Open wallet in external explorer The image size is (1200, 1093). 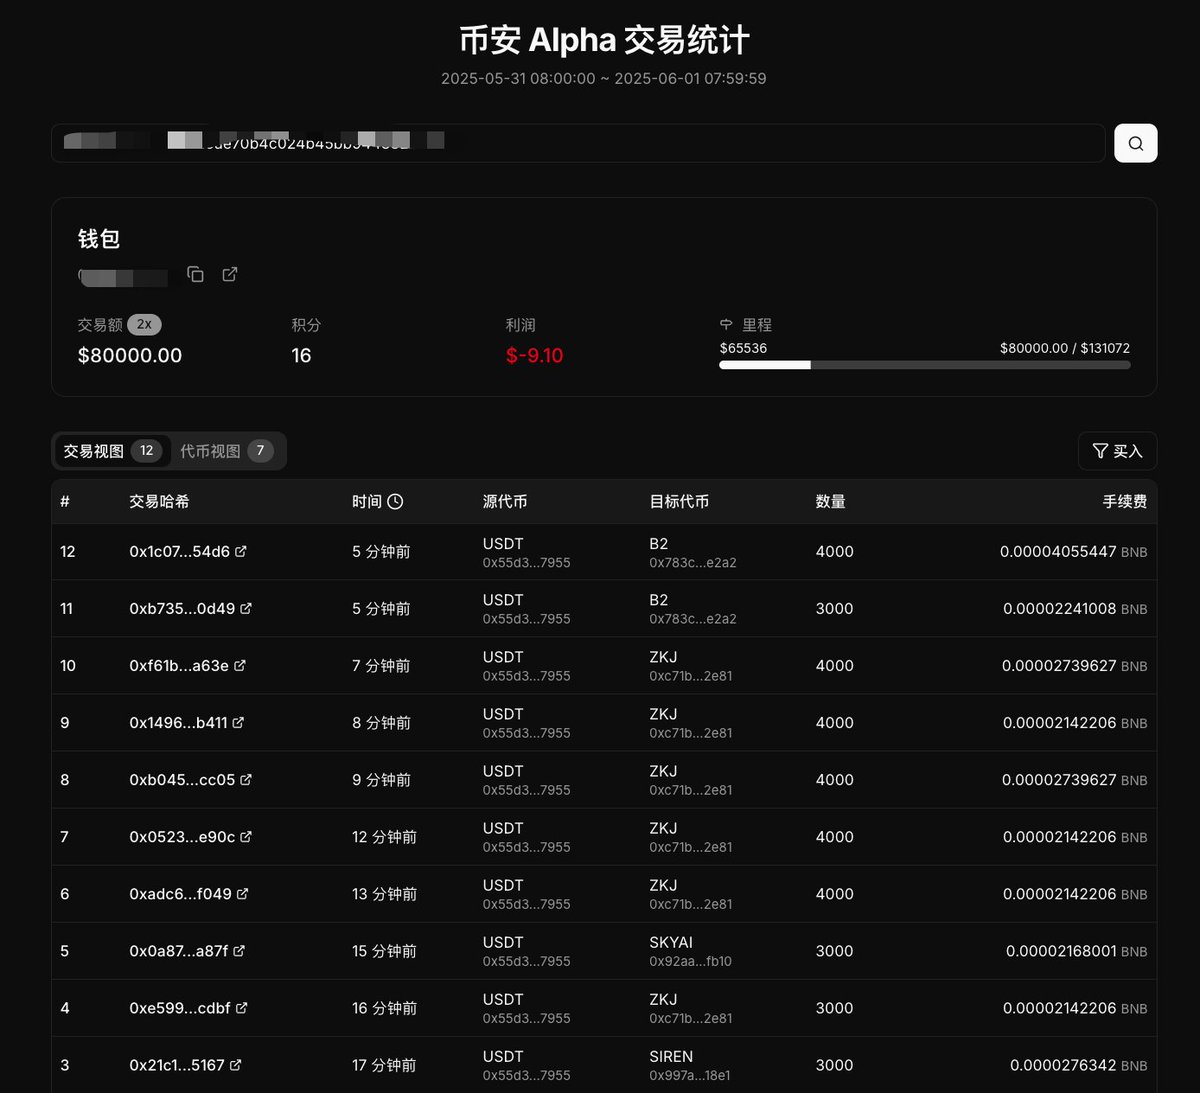[230, 274]
